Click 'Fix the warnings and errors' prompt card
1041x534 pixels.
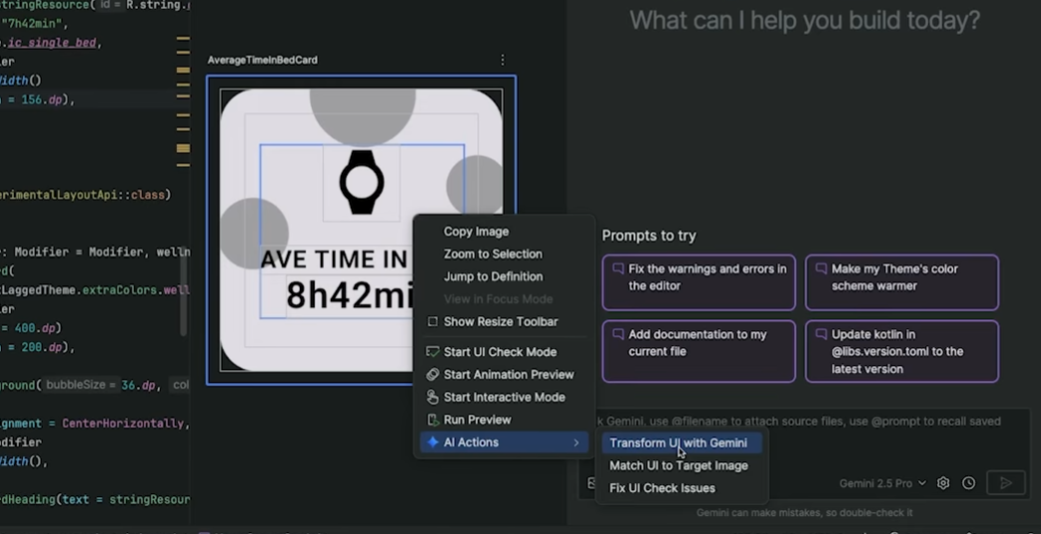[698, 282]
